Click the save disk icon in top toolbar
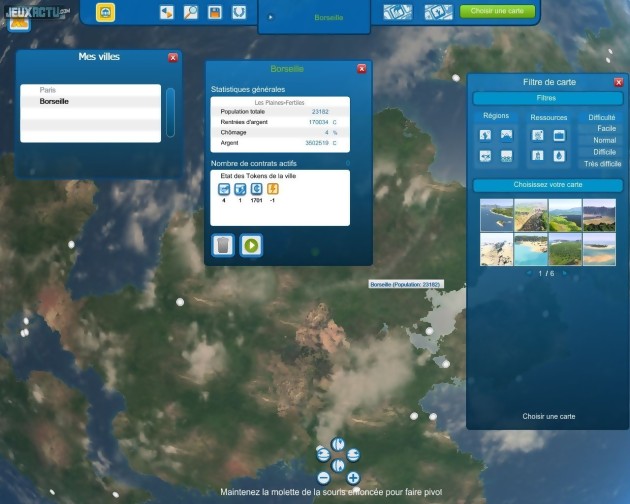The height and width of the screenshot is (504, 630). pos(214,12)
